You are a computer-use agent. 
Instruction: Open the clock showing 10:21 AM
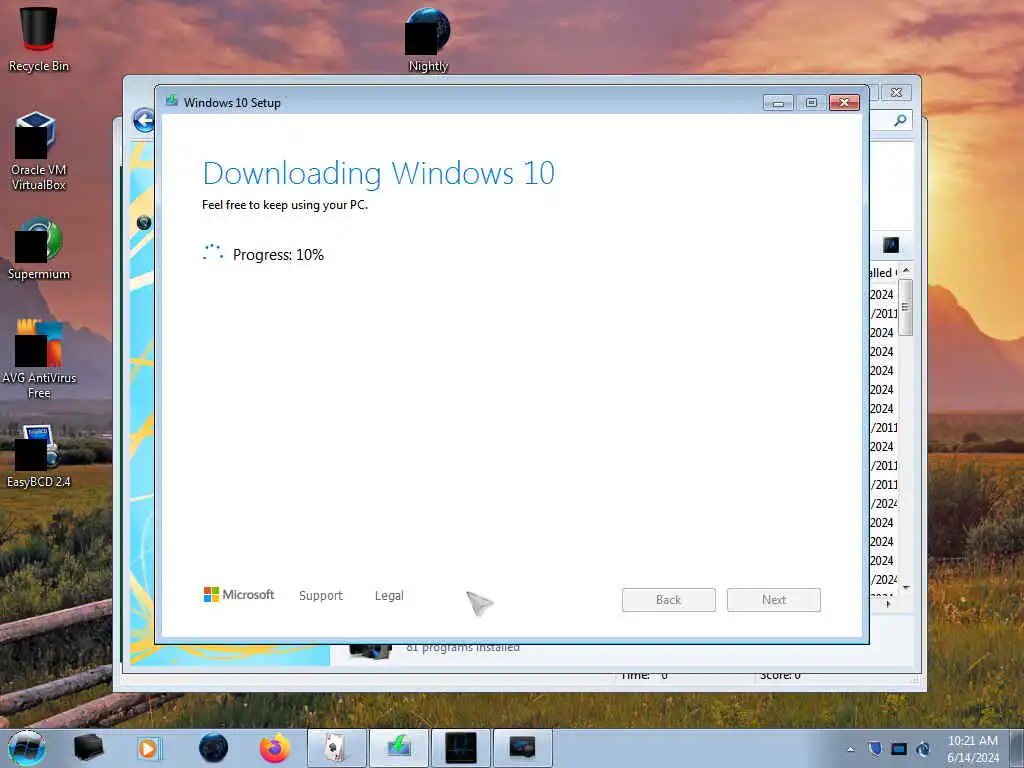tap(972, 748)
